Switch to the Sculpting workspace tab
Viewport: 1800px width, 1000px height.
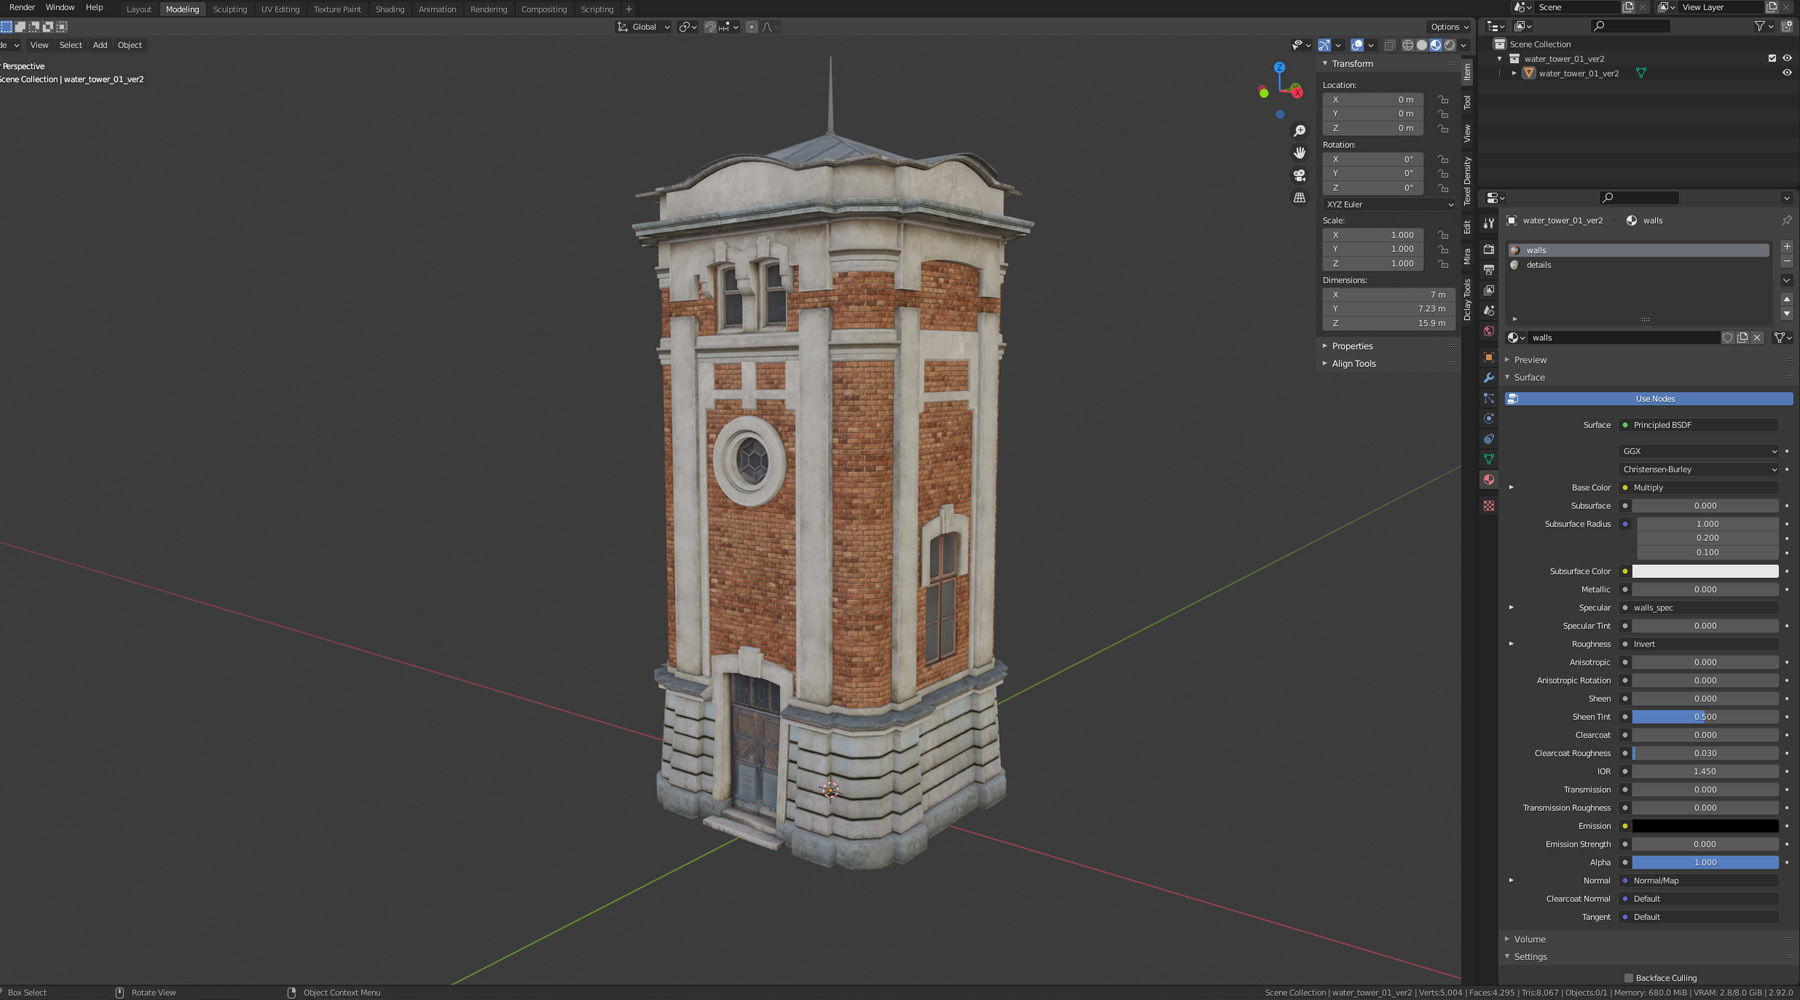pyautogui.click(x=229, y=9)
